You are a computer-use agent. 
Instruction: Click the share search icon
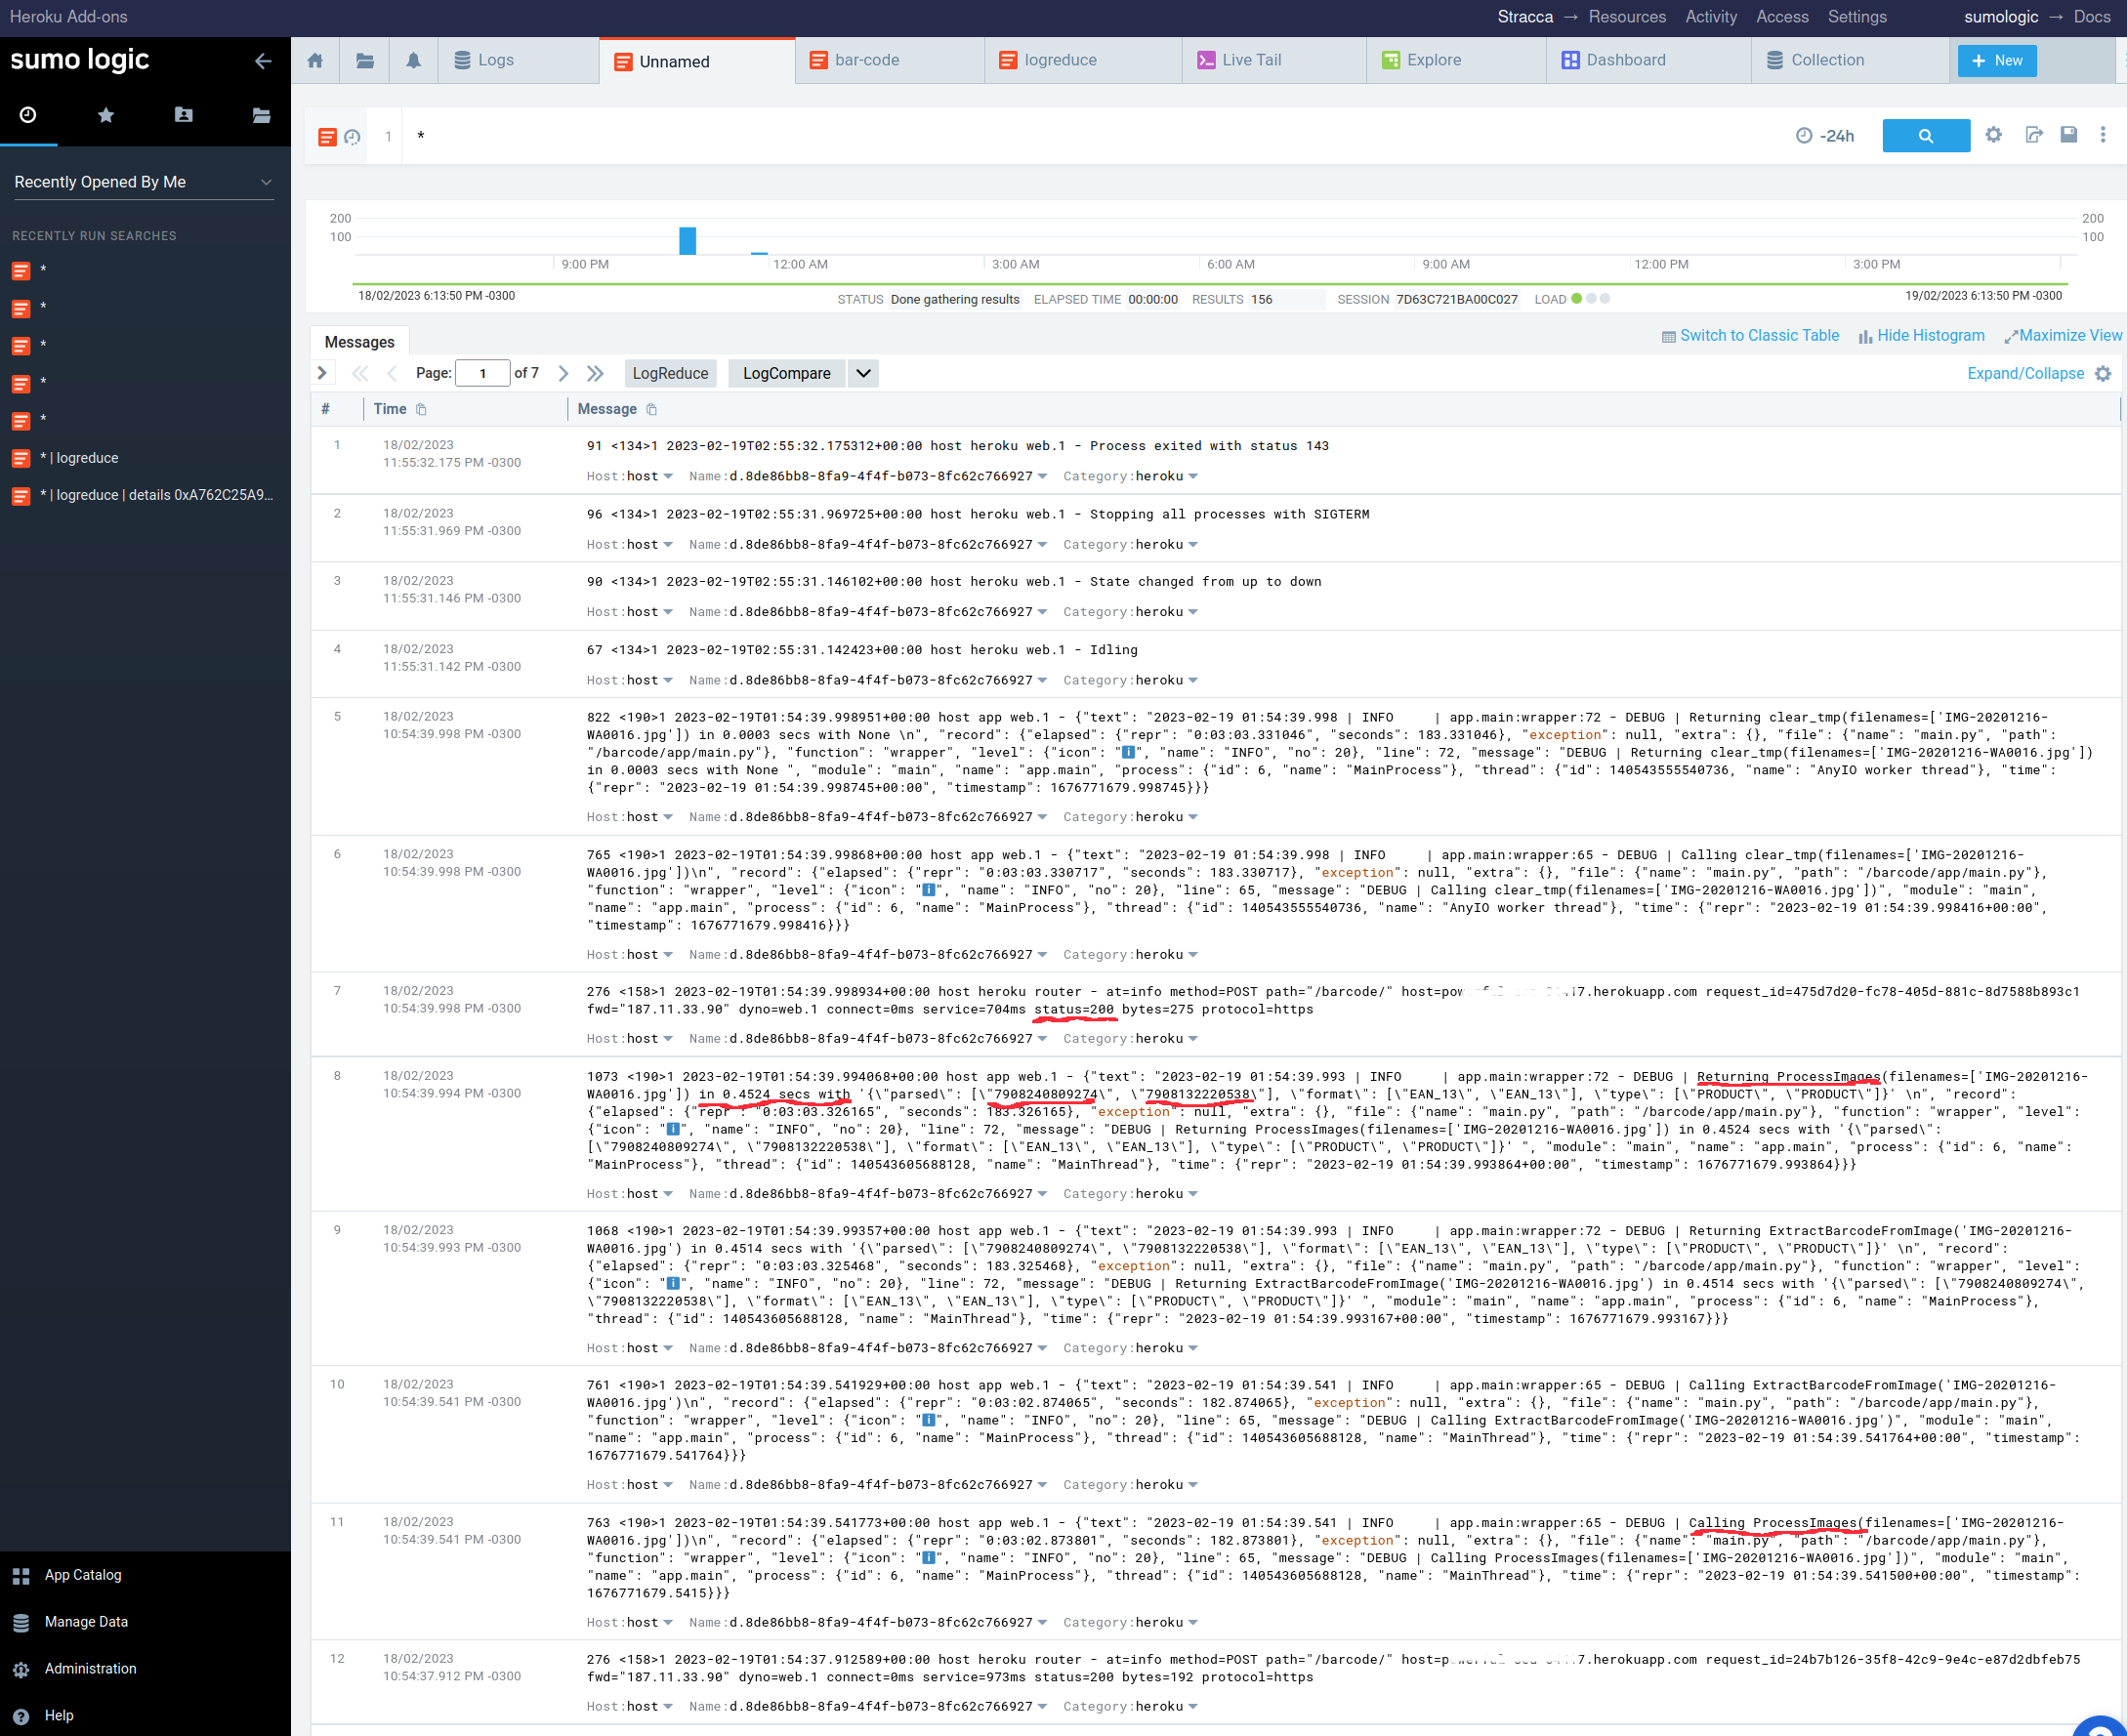[2033, 135]
